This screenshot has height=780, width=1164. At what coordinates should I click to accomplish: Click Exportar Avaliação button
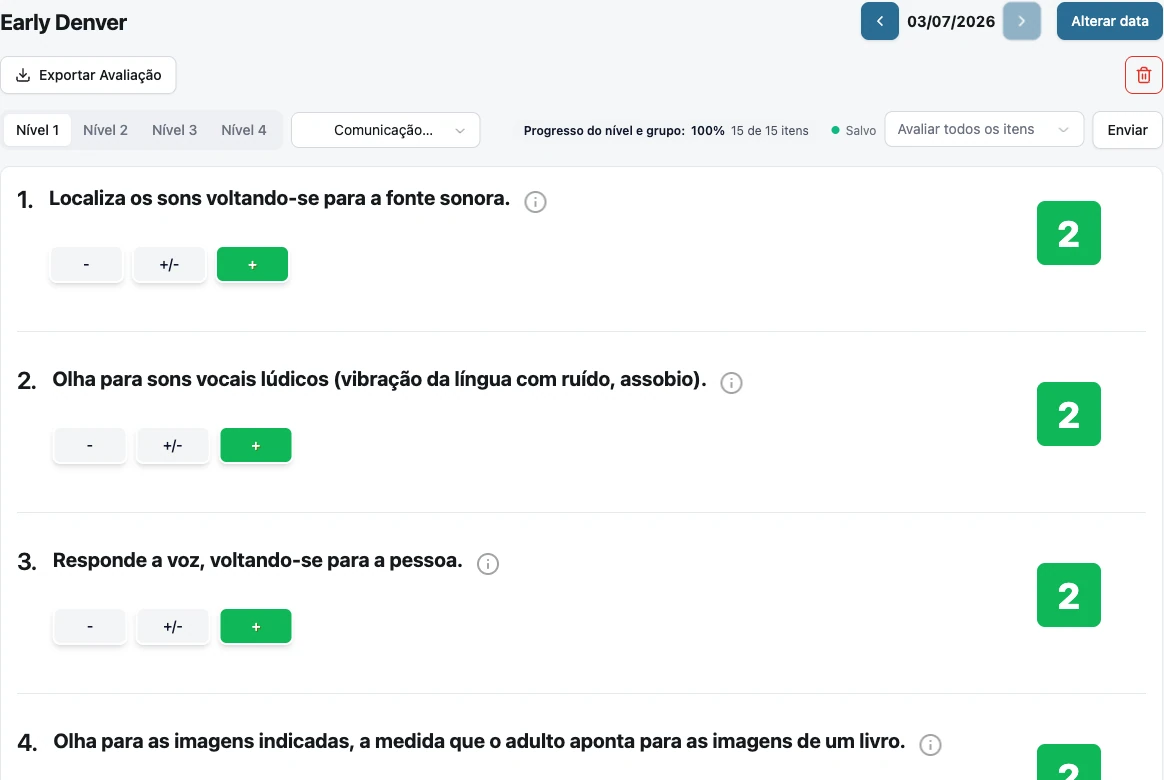[x=88, y=75]
